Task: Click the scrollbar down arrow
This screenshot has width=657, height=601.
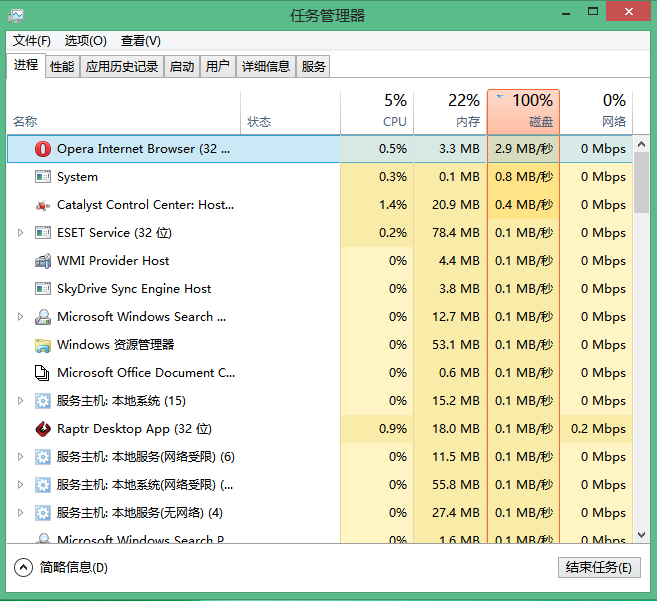Action: (641, 535)
